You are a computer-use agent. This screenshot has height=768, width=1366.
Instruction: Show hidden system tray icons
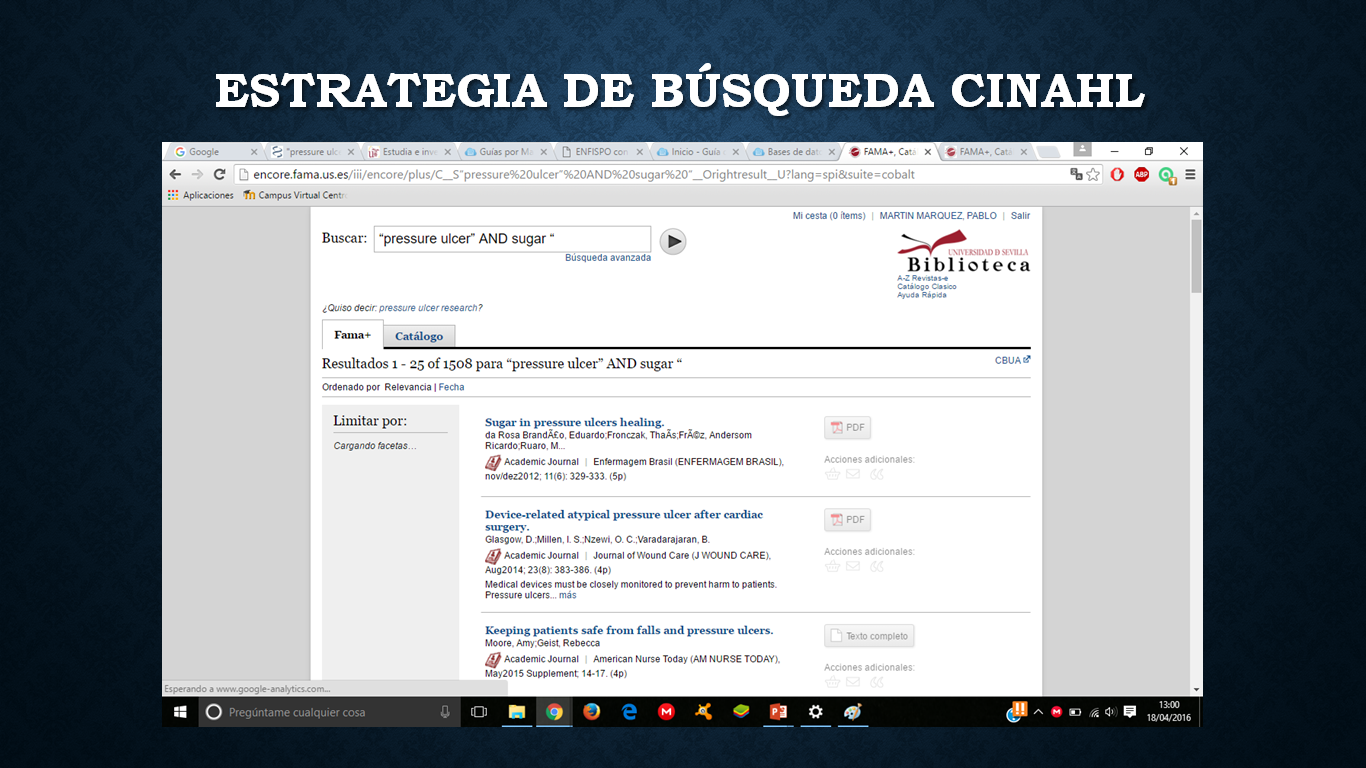[1038, 712]
